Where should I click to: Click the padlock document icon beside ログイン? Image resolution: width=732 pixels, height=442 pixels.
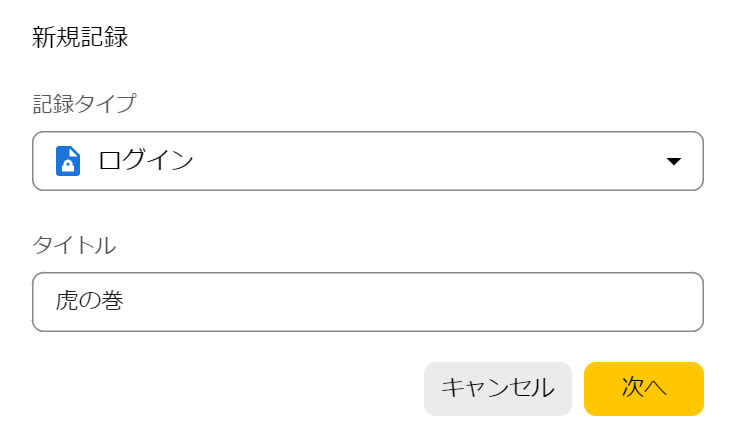click(x=68, y=161)
